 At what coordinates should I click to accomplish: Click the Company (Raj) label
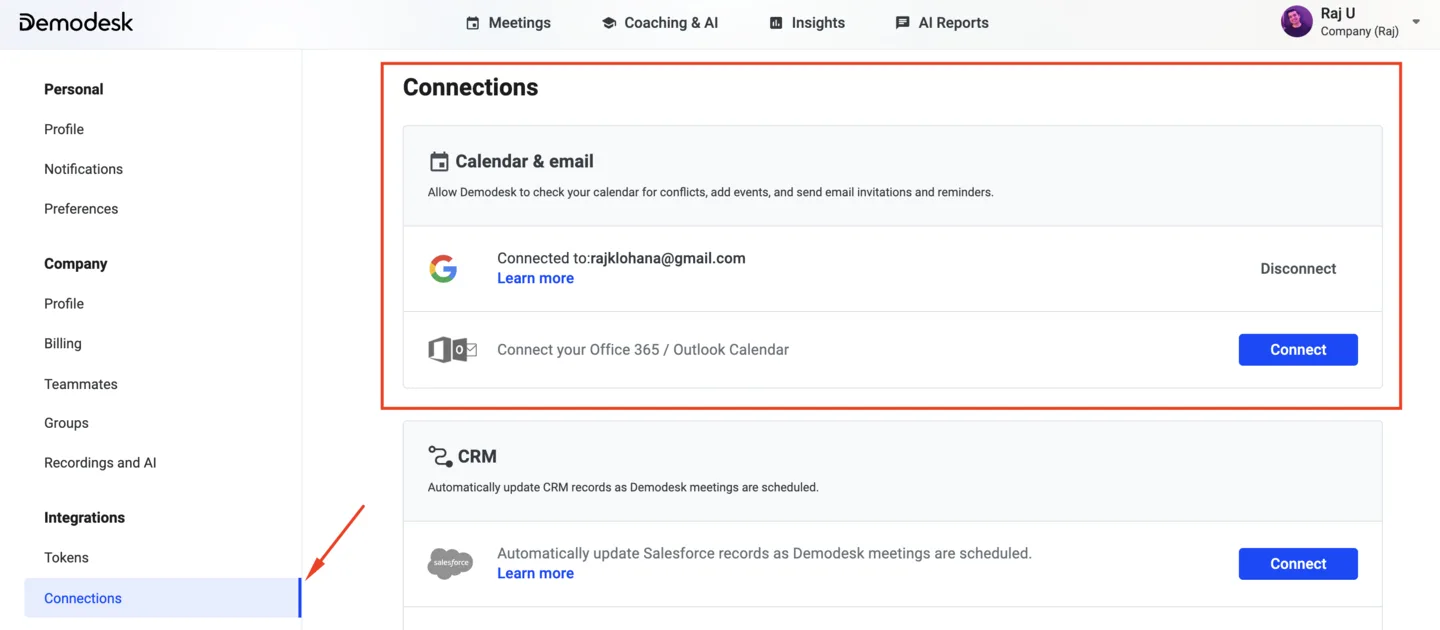click(x=1359, y=32)
